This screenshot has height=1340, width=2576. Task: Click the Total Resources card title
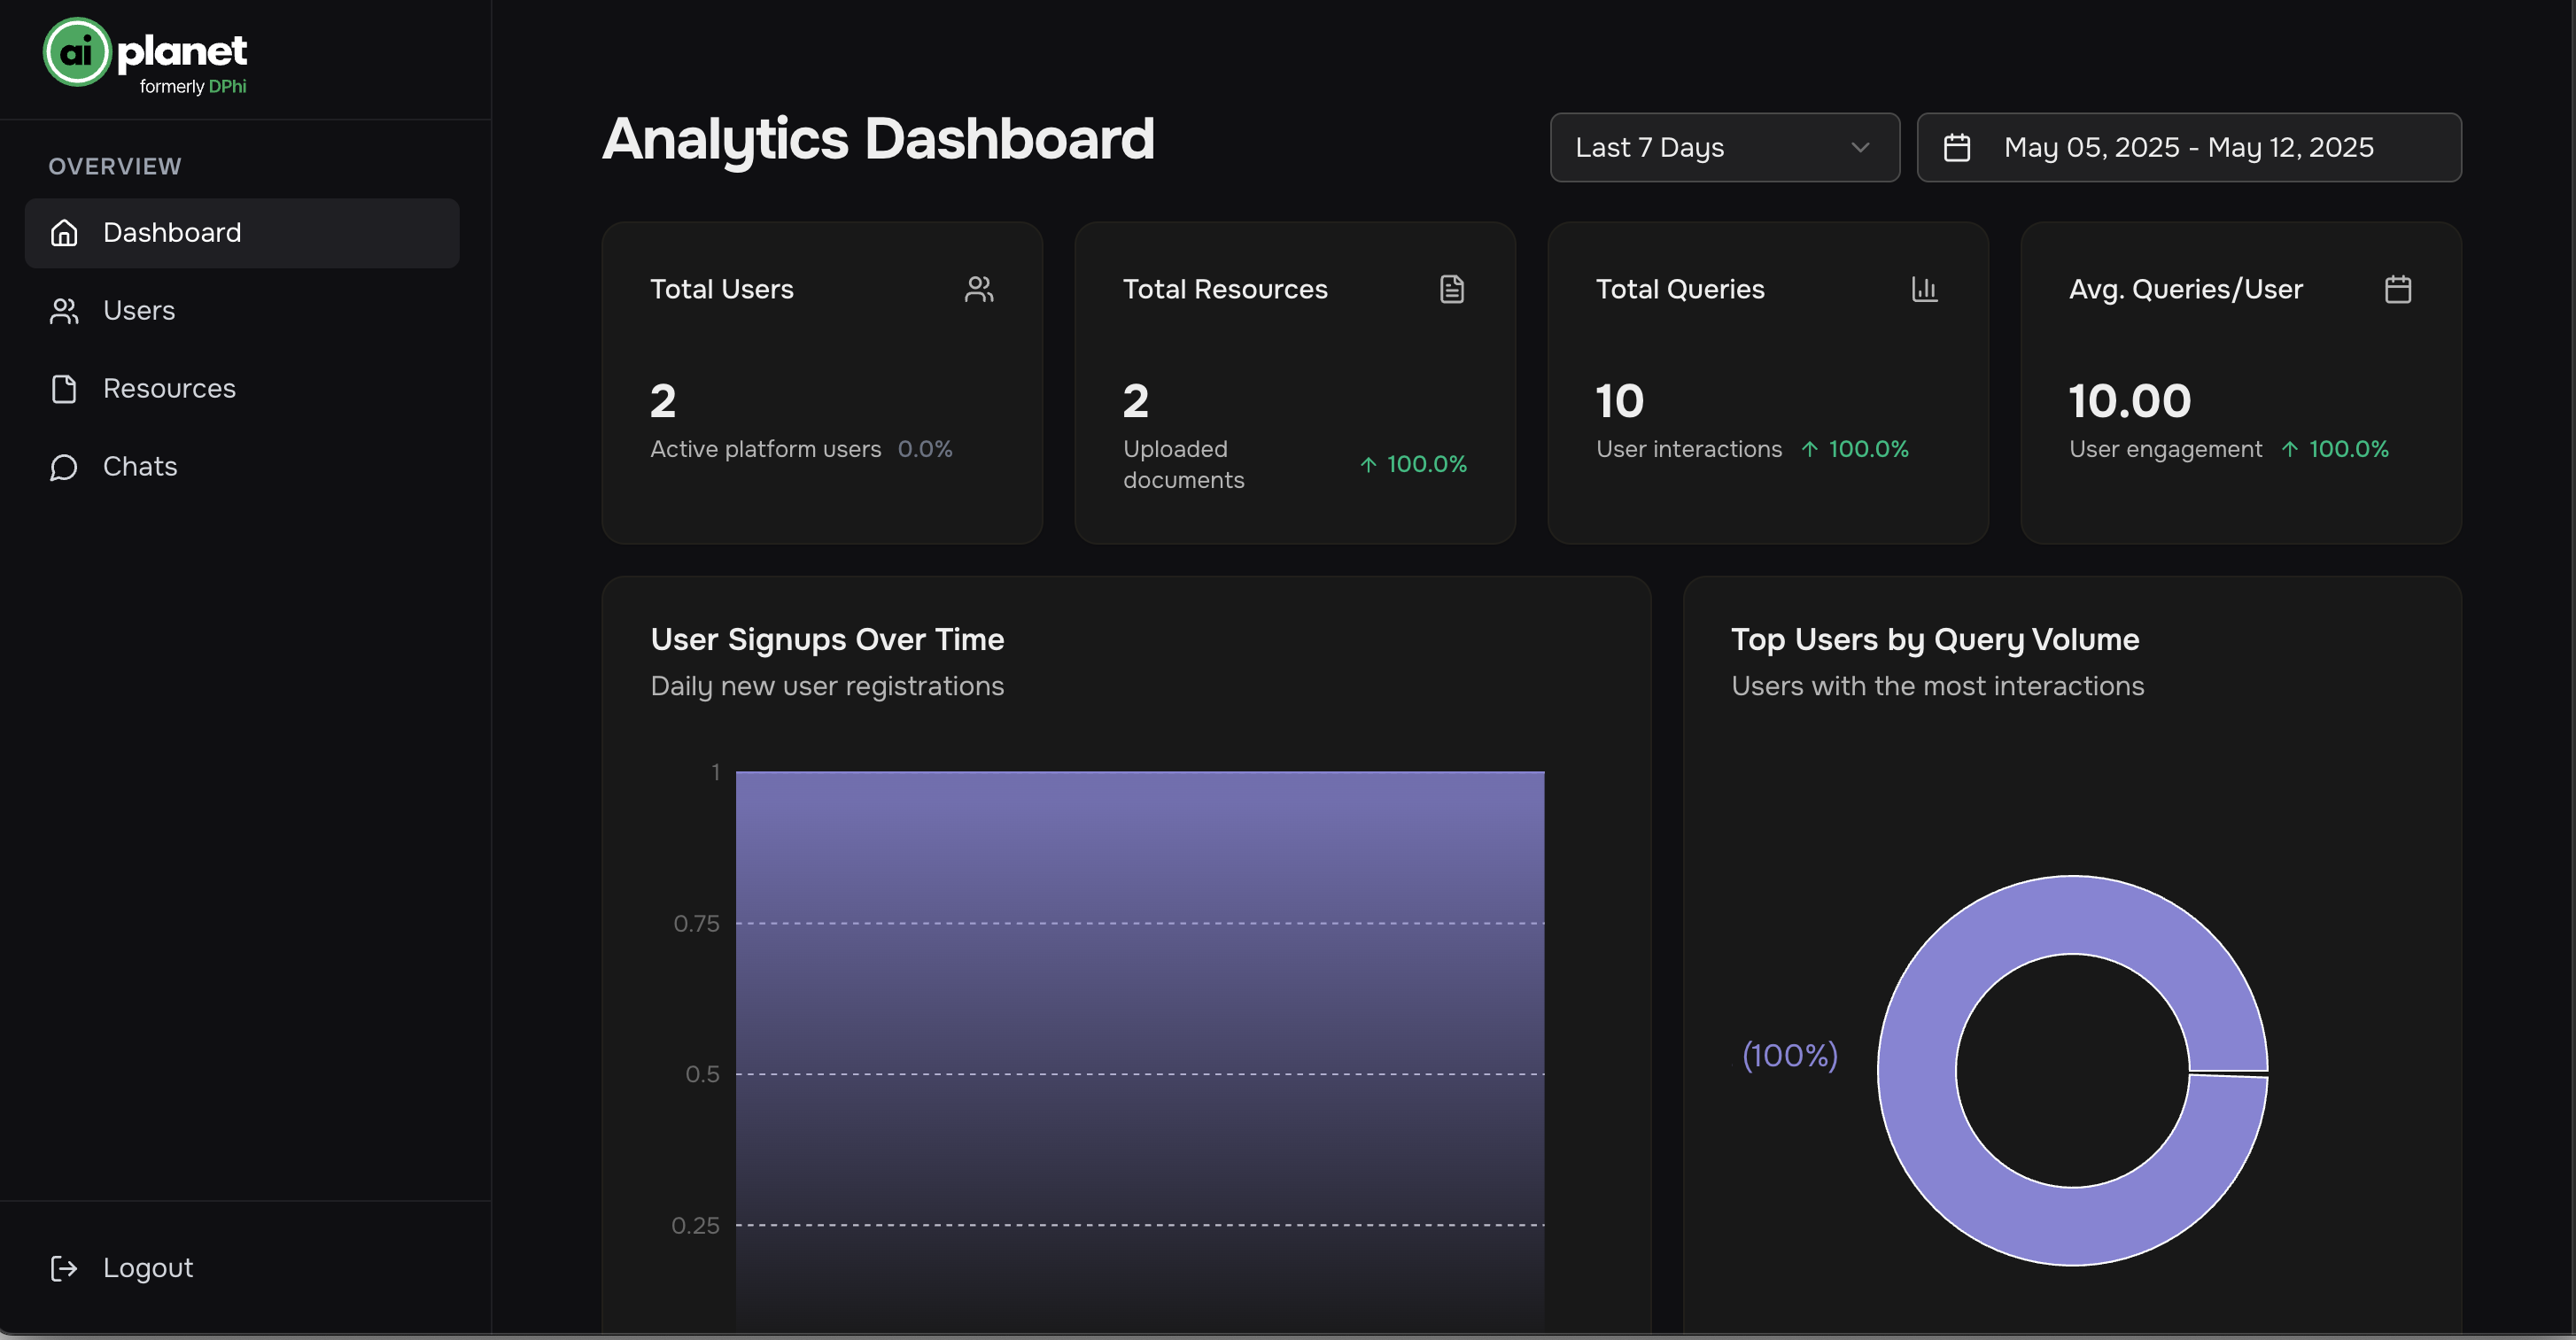click(x=1225, y=289)
